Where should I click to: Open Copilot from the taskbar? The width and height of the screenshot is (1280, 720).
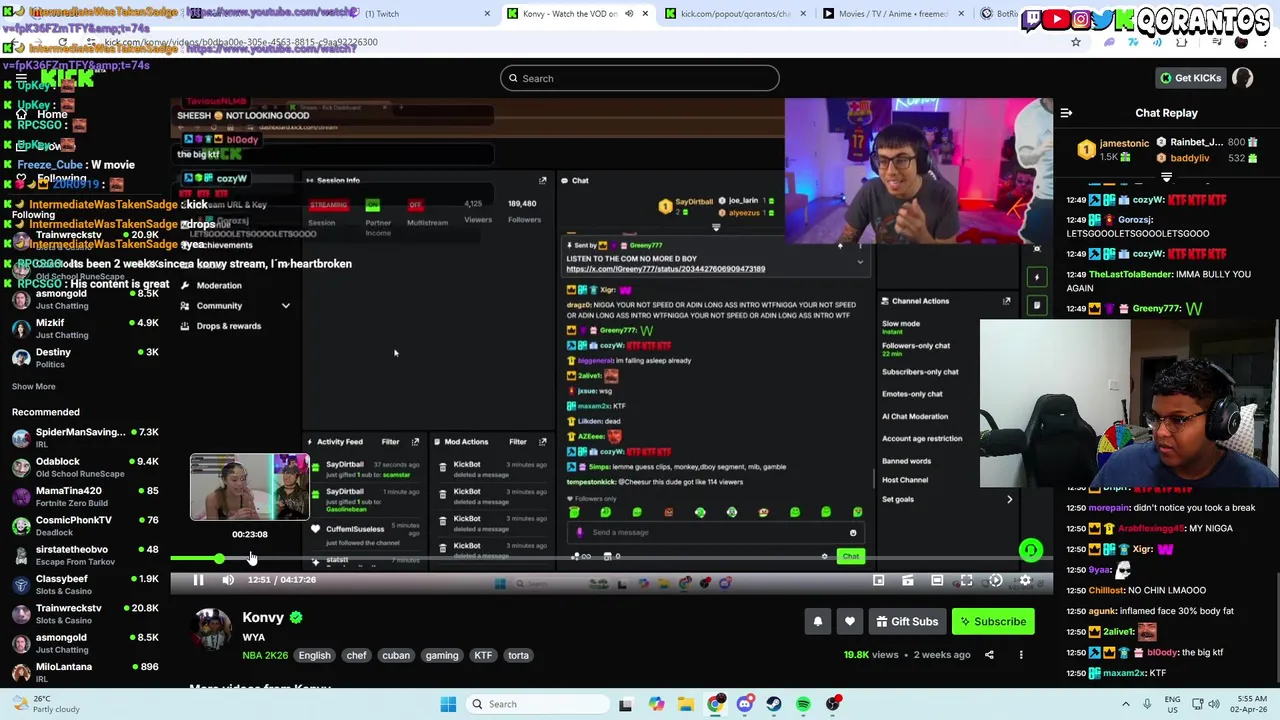656,704
